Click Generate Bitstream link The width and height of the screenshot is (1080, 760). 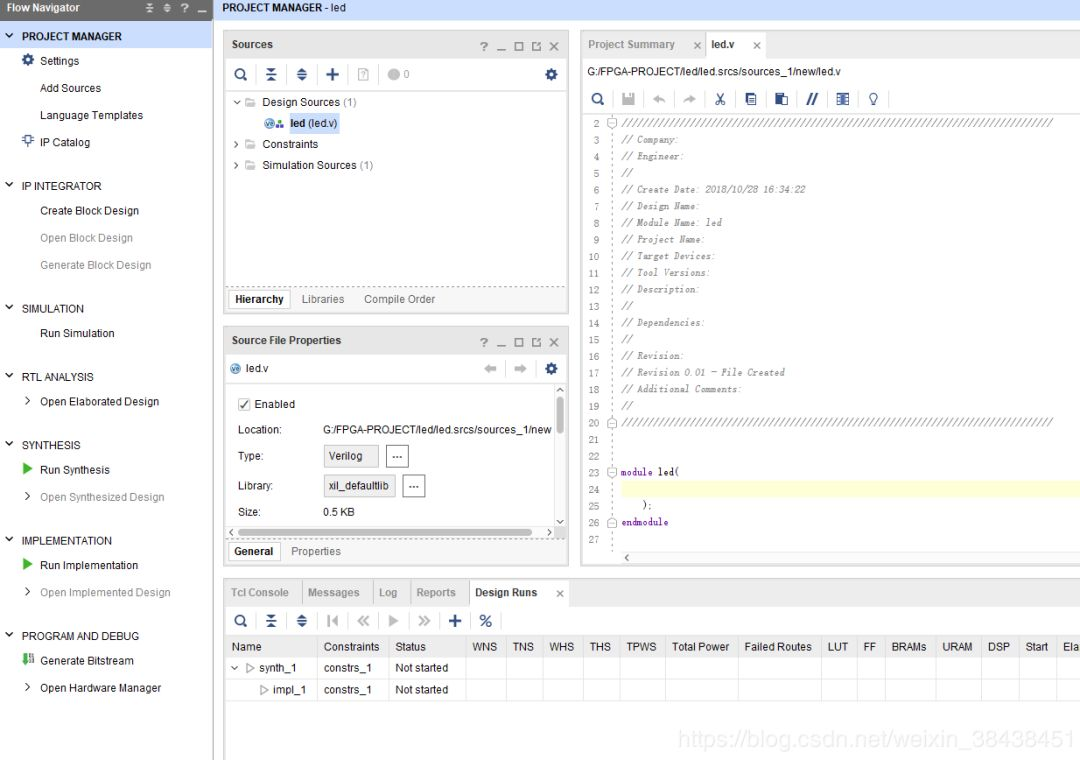[86, 661]
